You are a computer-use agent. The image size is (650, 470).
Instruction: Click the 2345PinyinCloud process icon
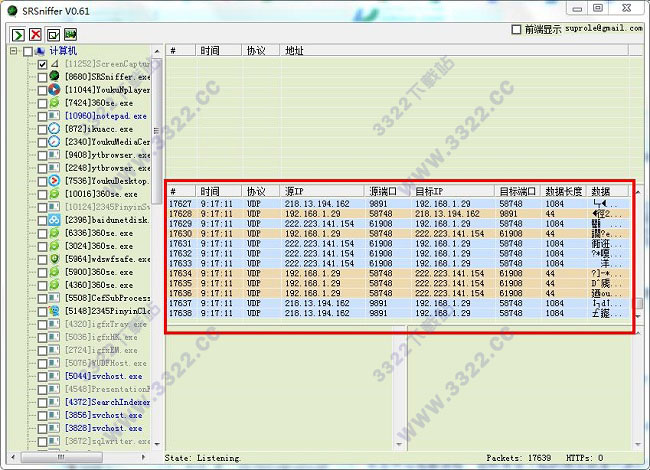pyautogui.click(x=55, y=311)
